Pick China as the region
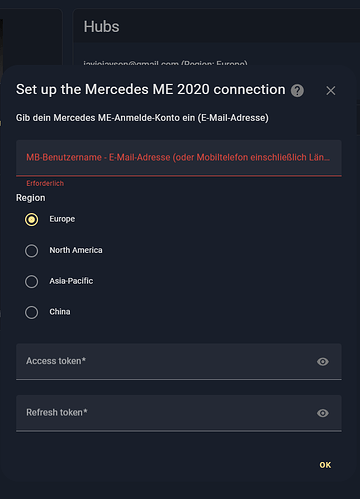 32,312
